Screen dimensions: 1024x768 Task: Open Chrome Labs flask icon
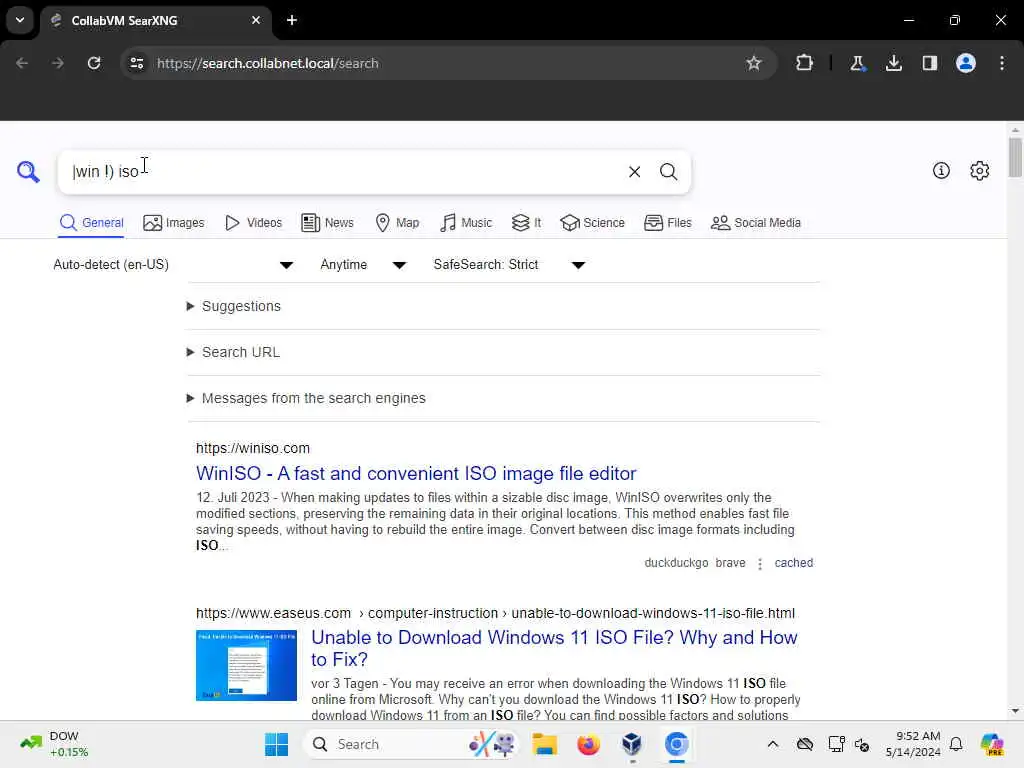[857, 63]
